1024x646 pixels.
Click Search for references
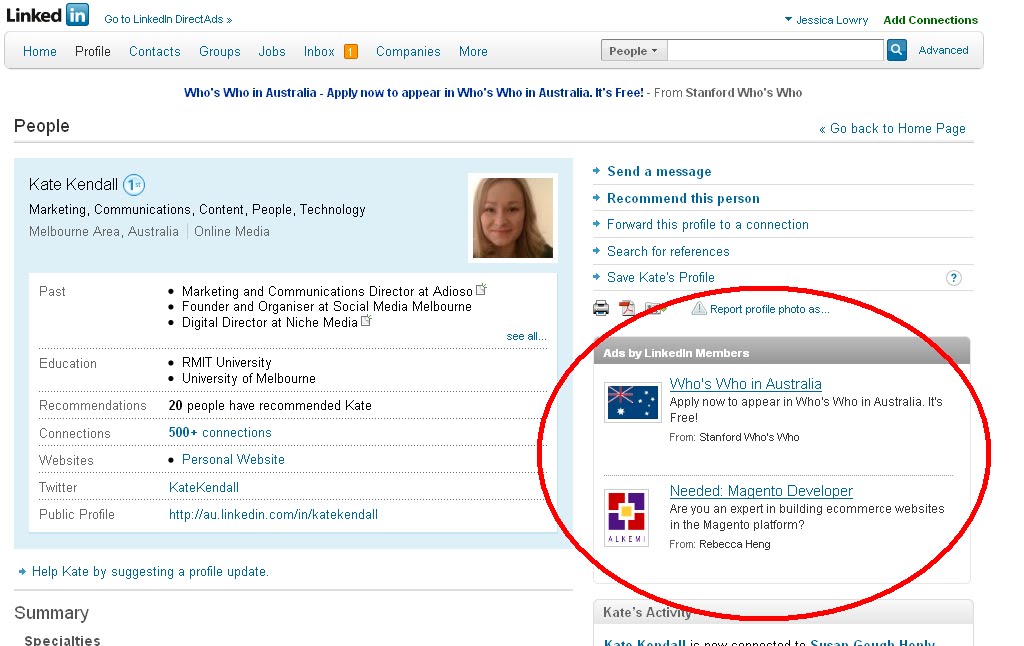[x=668, y=251]
